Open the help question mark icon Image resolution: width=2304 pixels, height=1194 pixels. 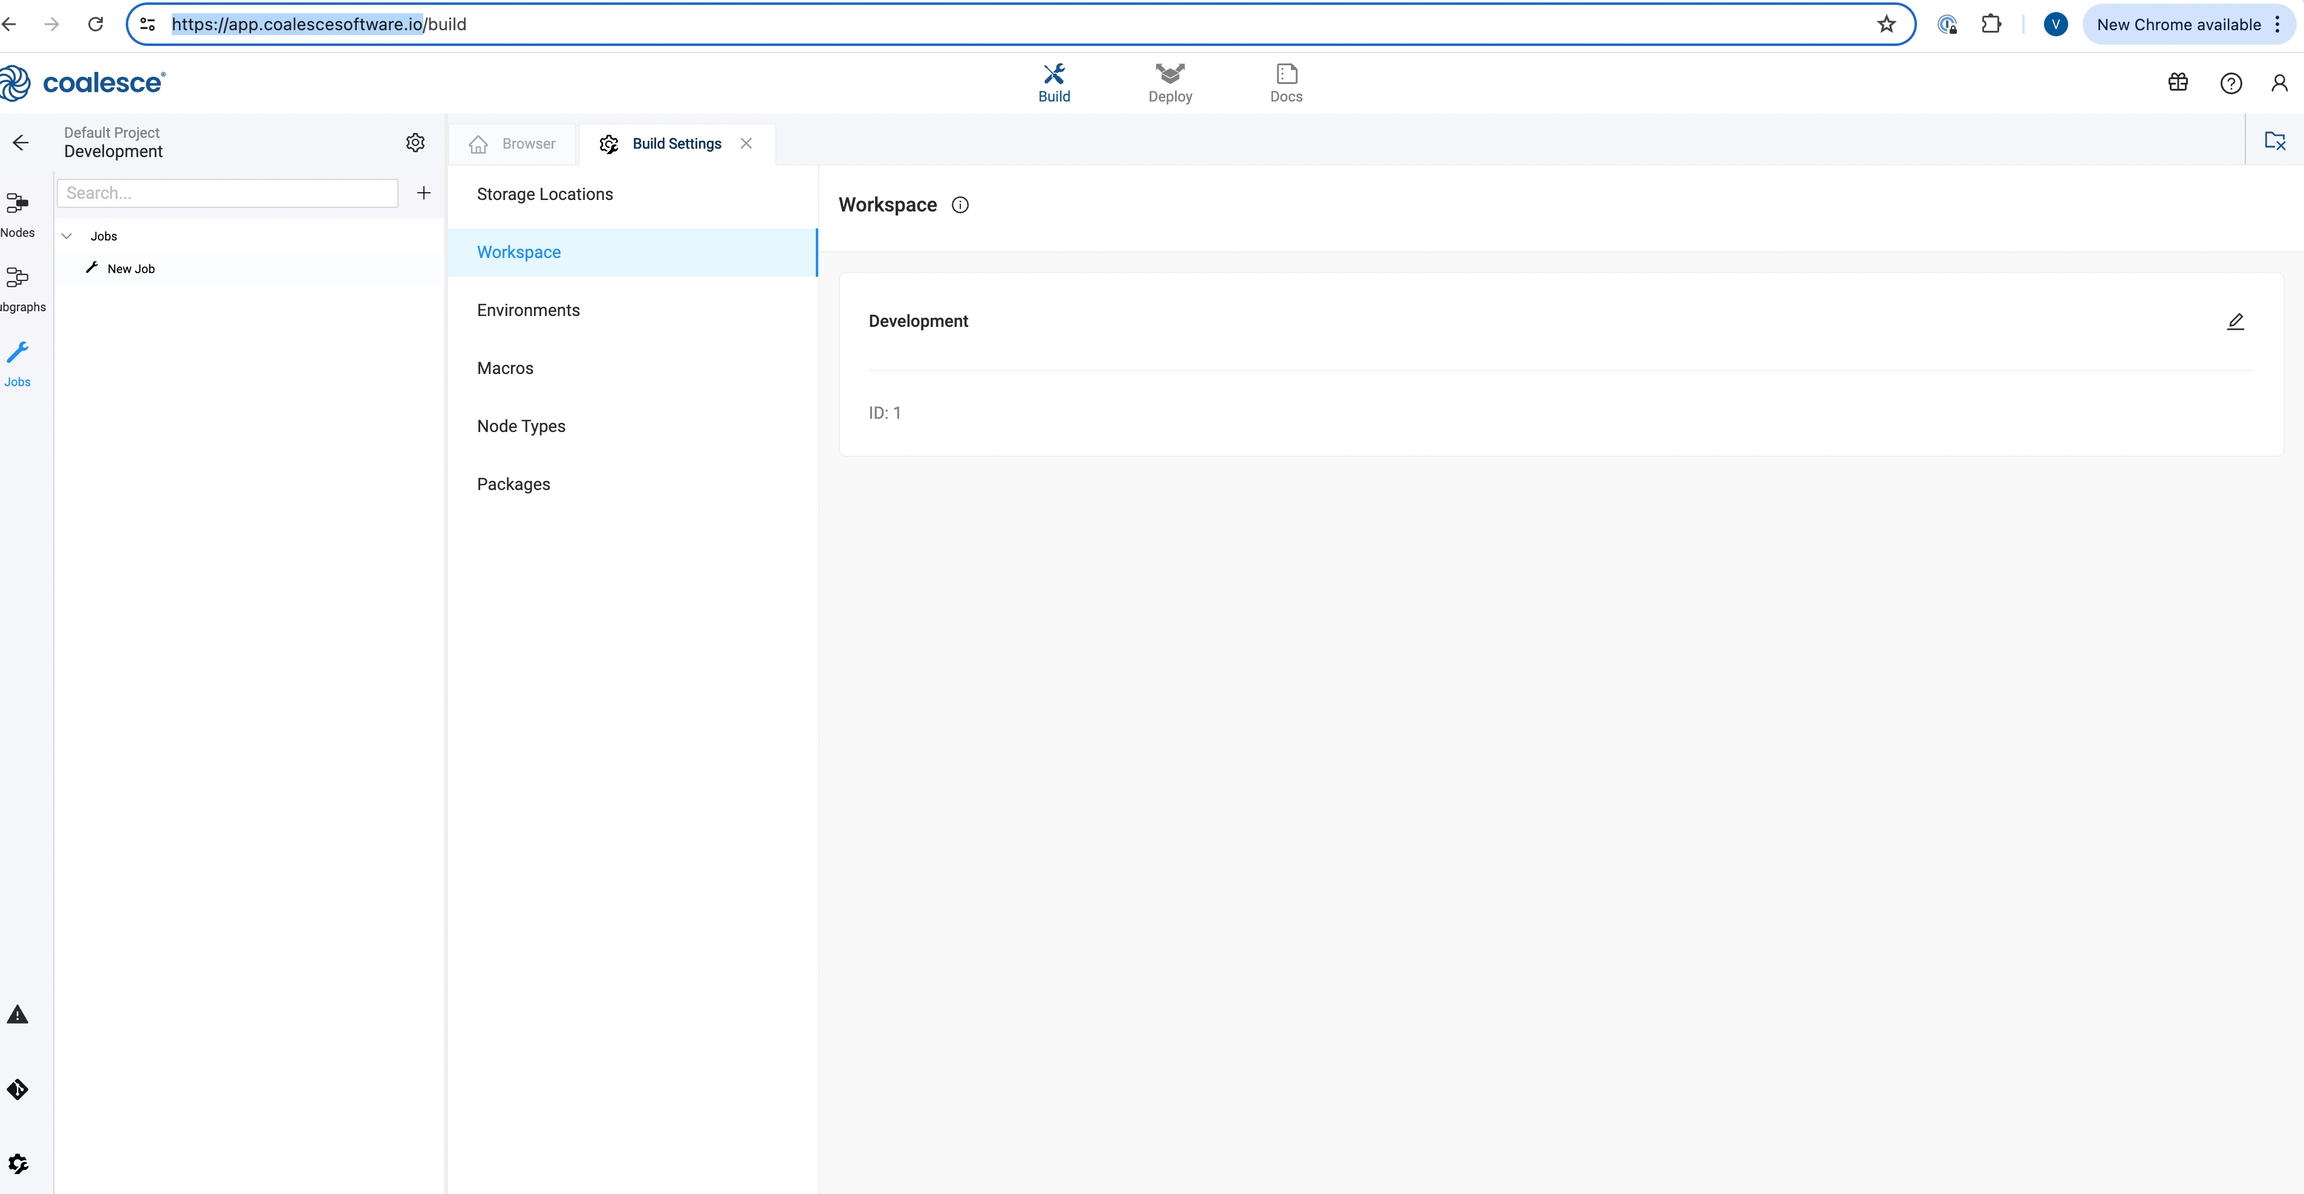click(x=2230, y=83)
